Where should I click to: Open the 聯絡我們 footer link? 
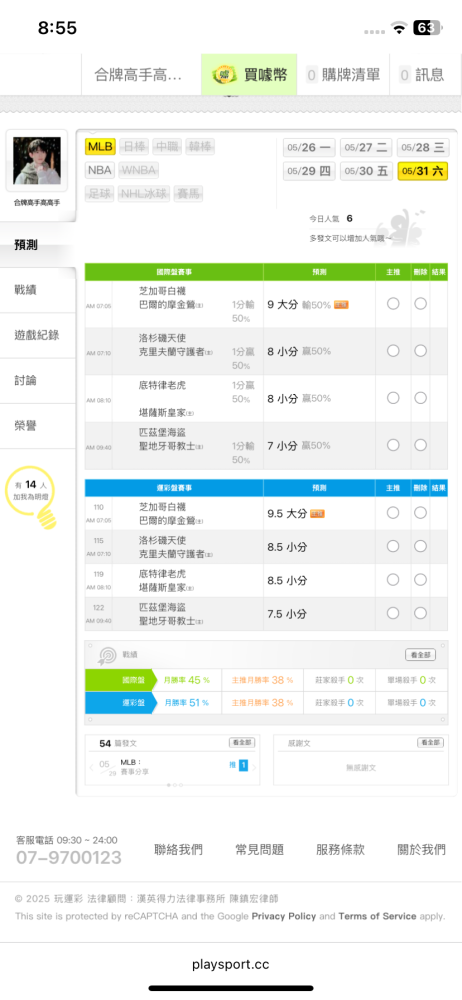tap(179, 849)
